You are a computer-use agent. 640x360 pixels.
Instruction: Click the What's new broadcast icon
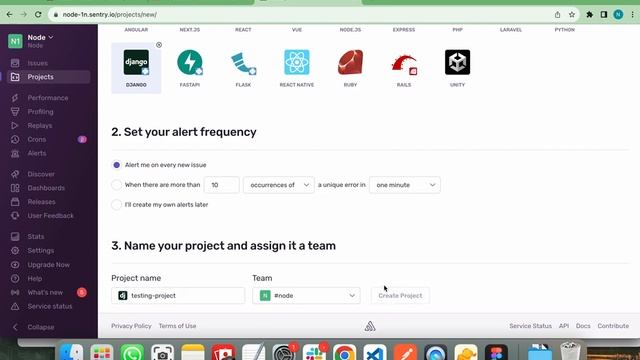point(15,293)
